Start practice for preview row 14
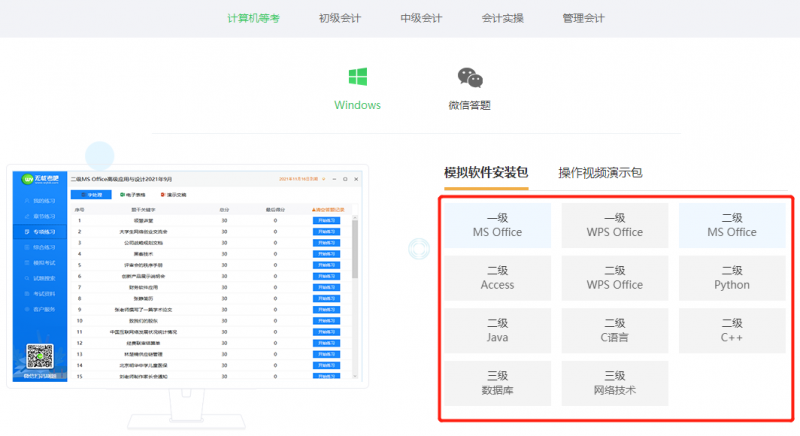Viewport: 800px width, 436px height. tap(327, 365)
